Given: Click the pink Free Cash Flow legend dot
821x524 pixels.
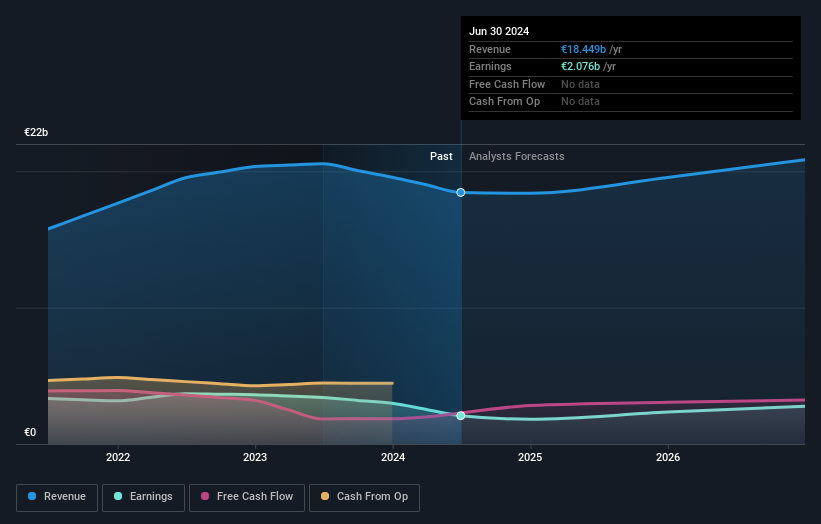Looking at the screenshot, I should click(205, 496).
